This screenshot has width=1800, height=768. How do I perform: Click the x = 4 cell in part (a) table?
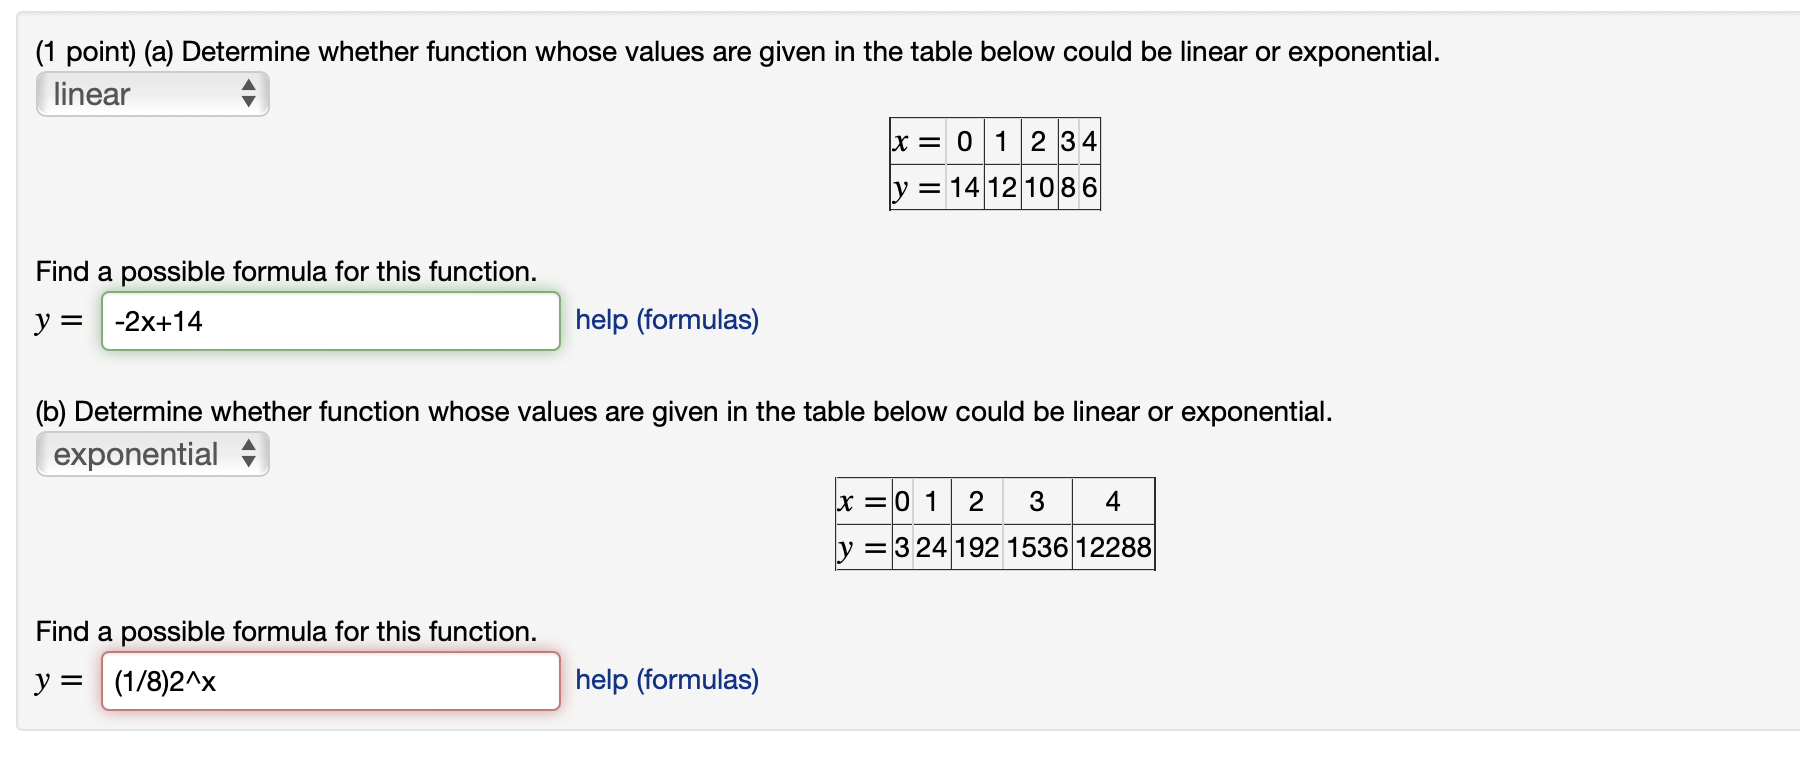(x=1089, y=141)
